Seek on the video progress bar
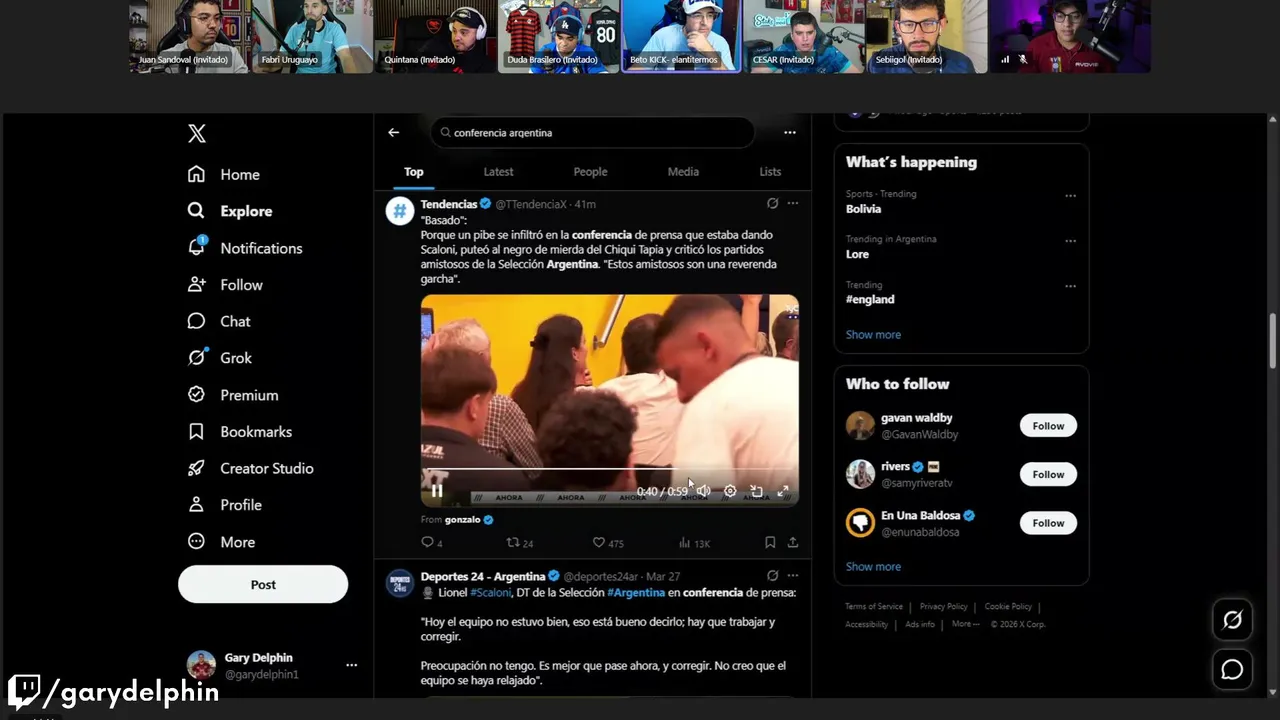Screen dimensions: 1280x720 609,468
